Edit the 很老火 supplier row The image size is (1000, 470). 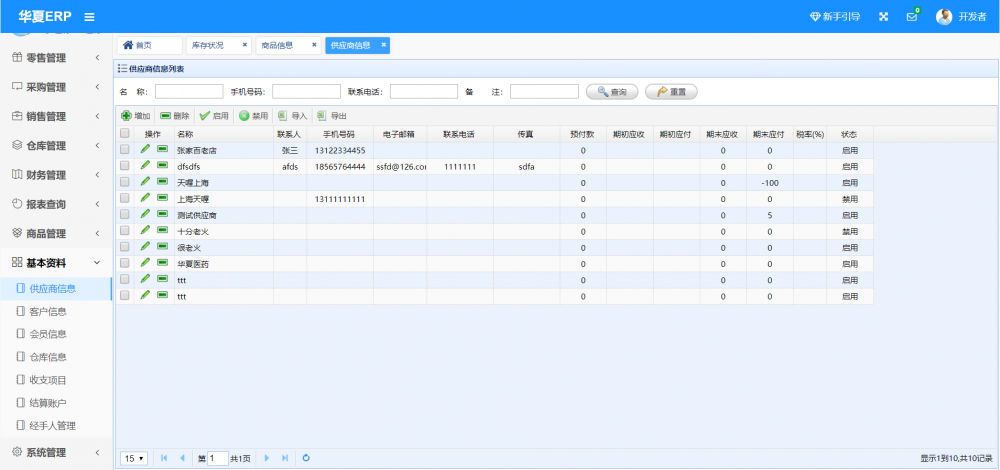pos(145,246)
